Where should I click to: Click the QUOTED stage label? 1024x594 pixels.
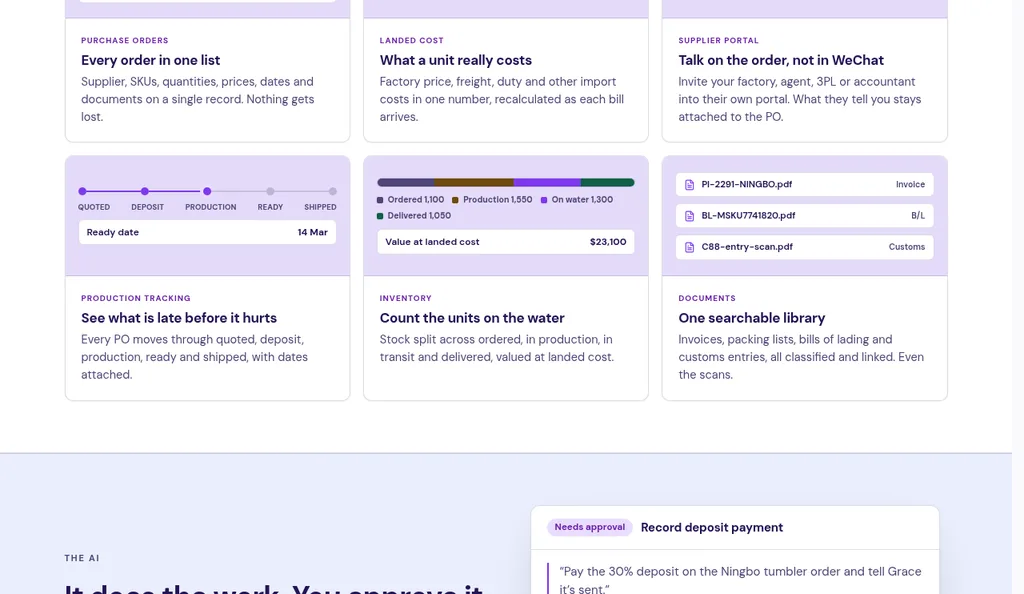(x=94, y=207)
